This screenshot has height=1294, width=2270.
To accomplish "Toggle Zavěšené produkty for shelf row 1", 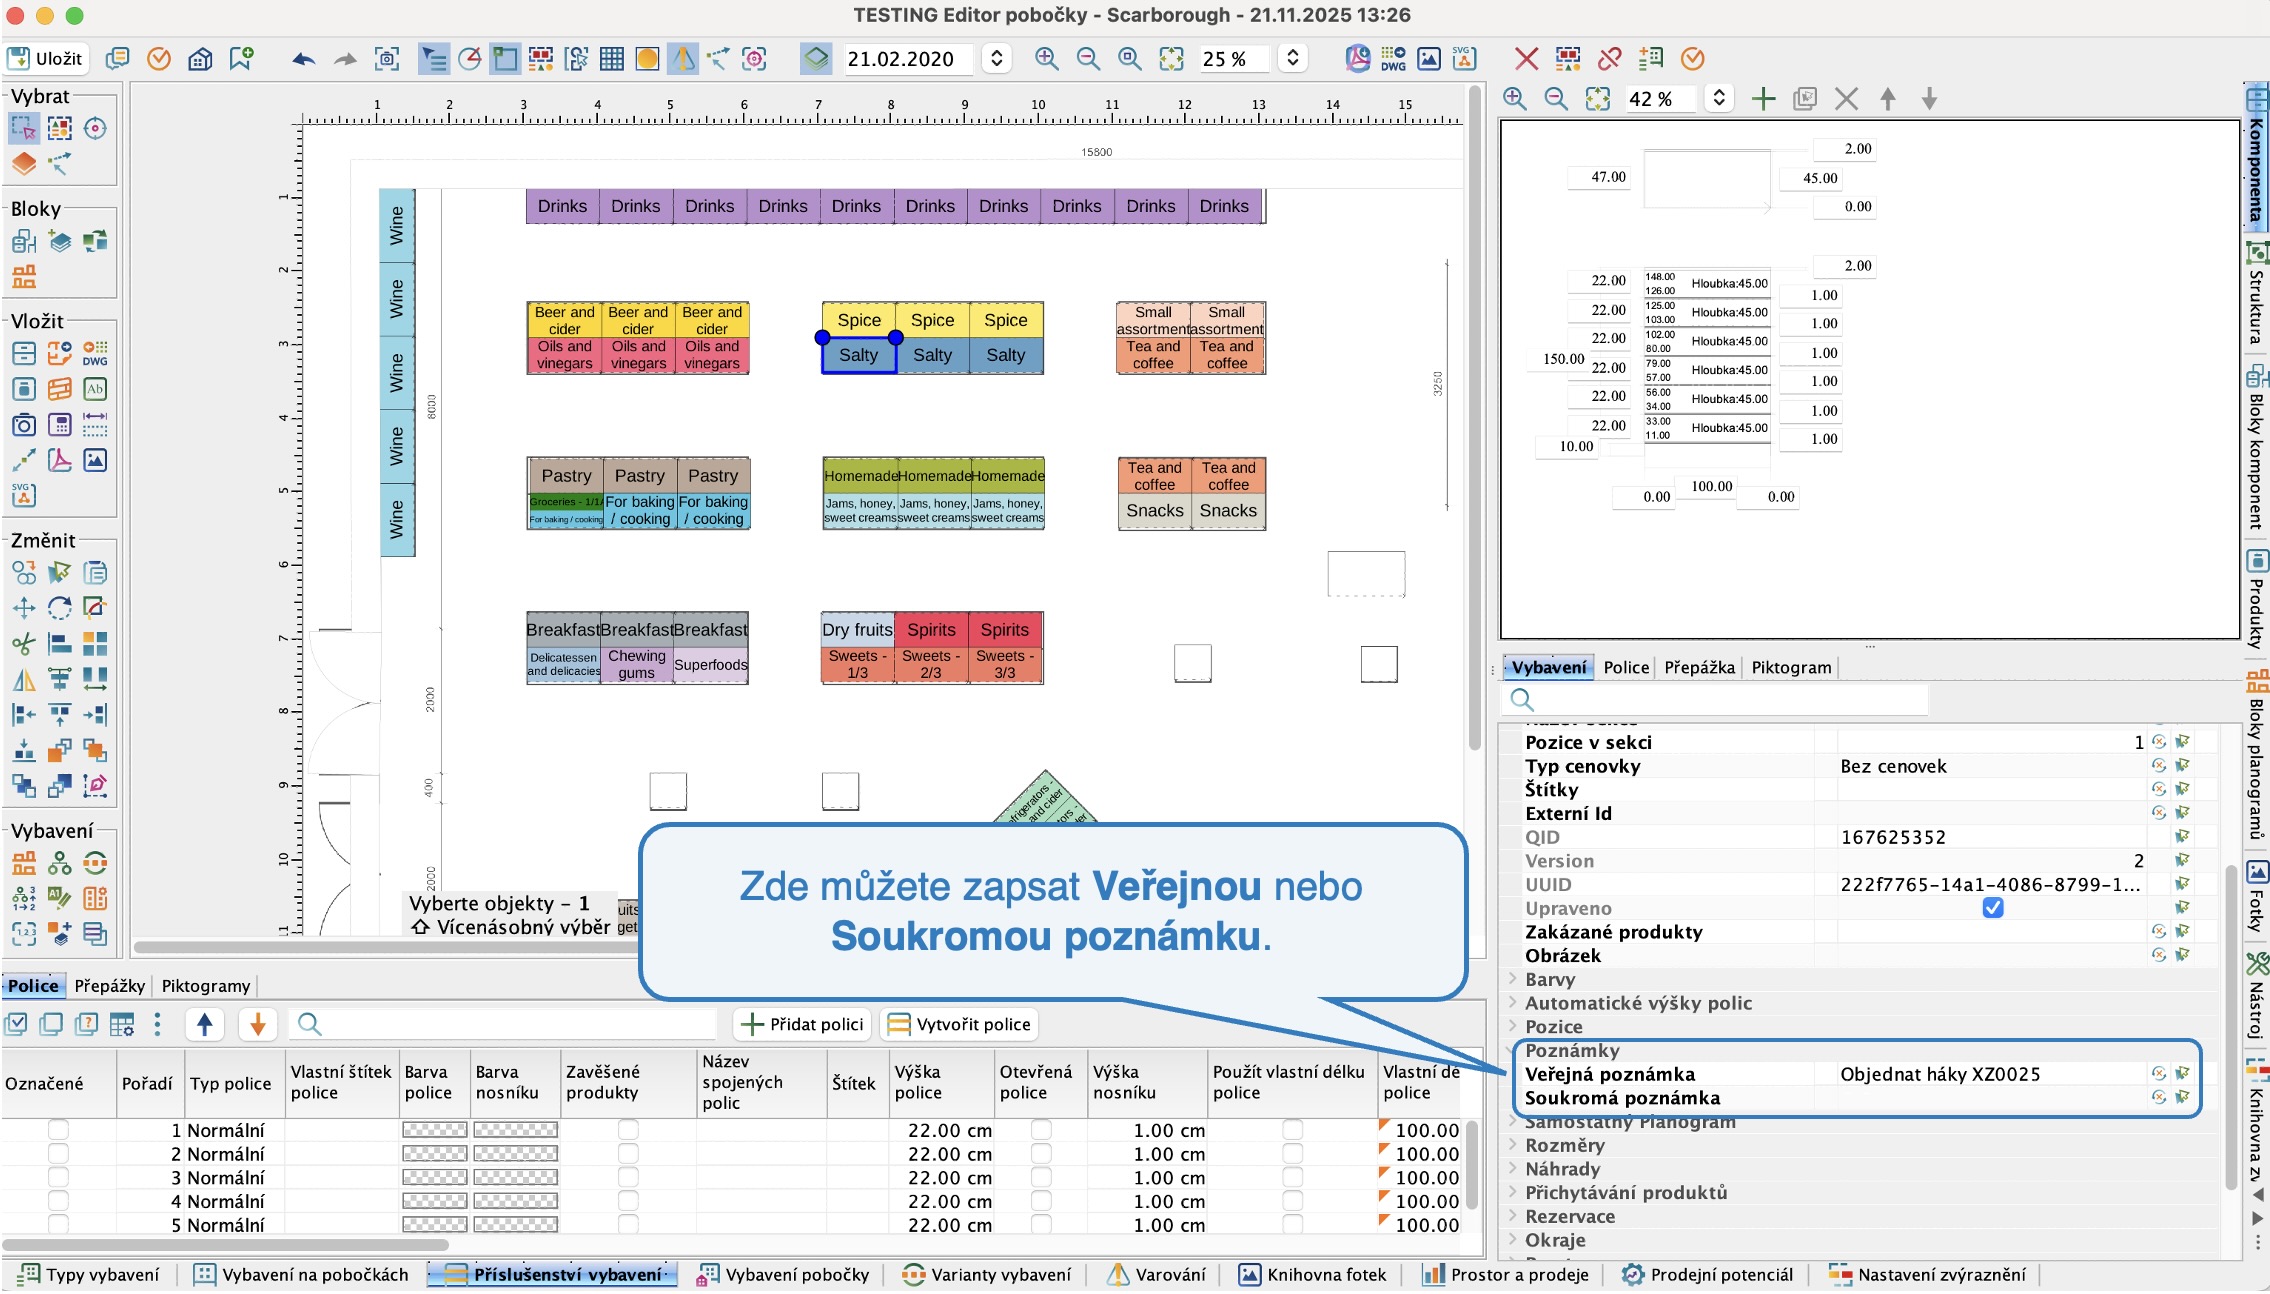I will (628, 1130).
